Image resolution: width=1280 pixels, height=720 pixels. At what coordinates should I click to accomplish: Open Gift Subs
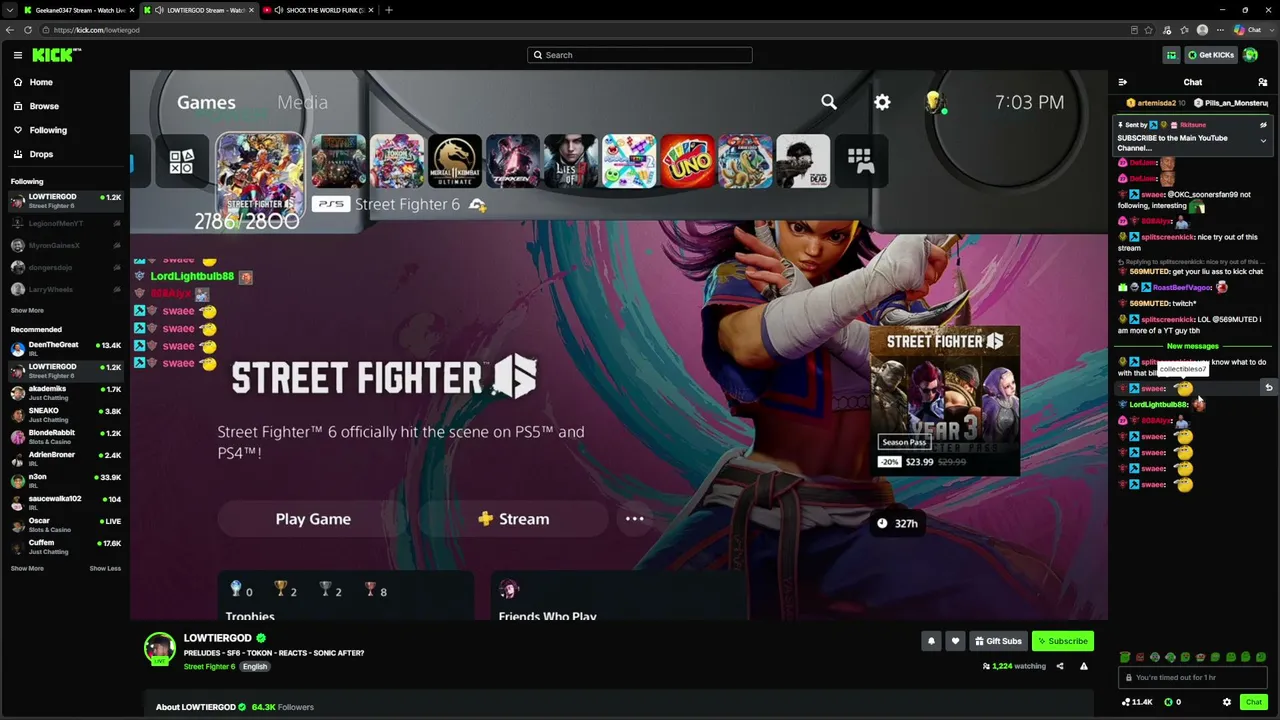coord(998,641)
